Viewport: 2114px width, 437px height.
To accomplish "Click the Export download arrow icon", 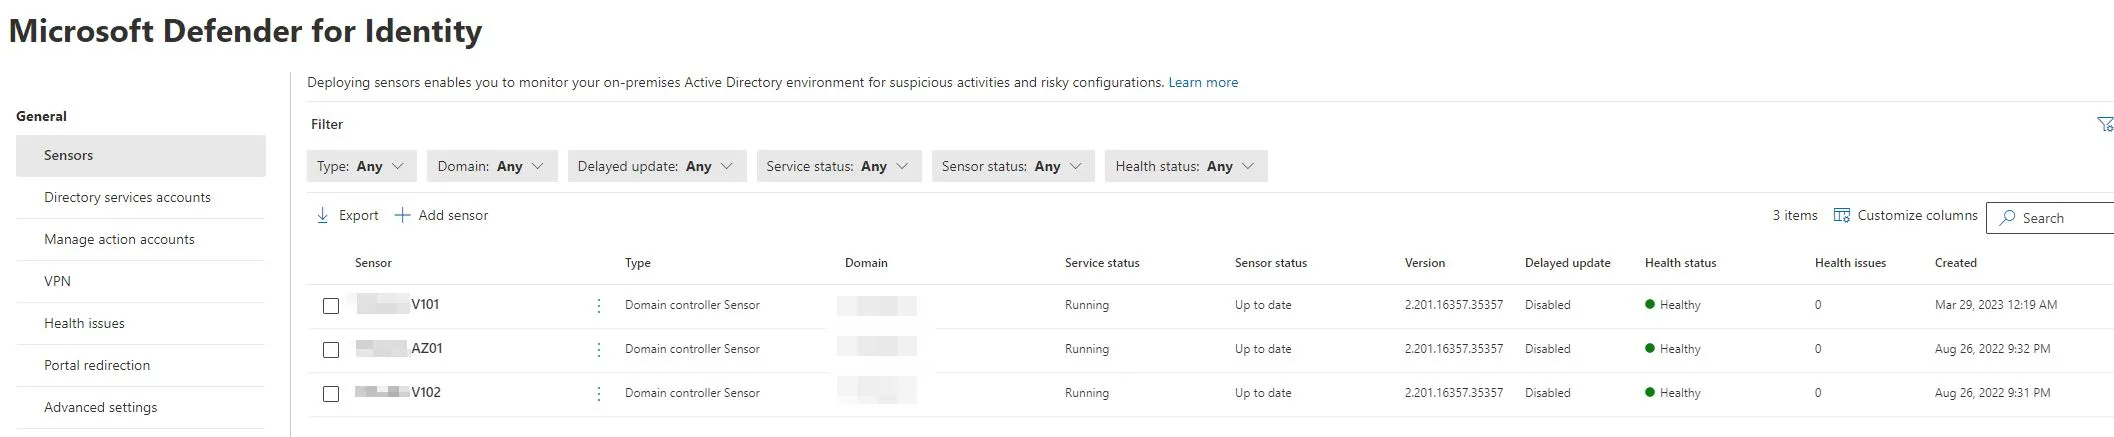I will 322,215.
